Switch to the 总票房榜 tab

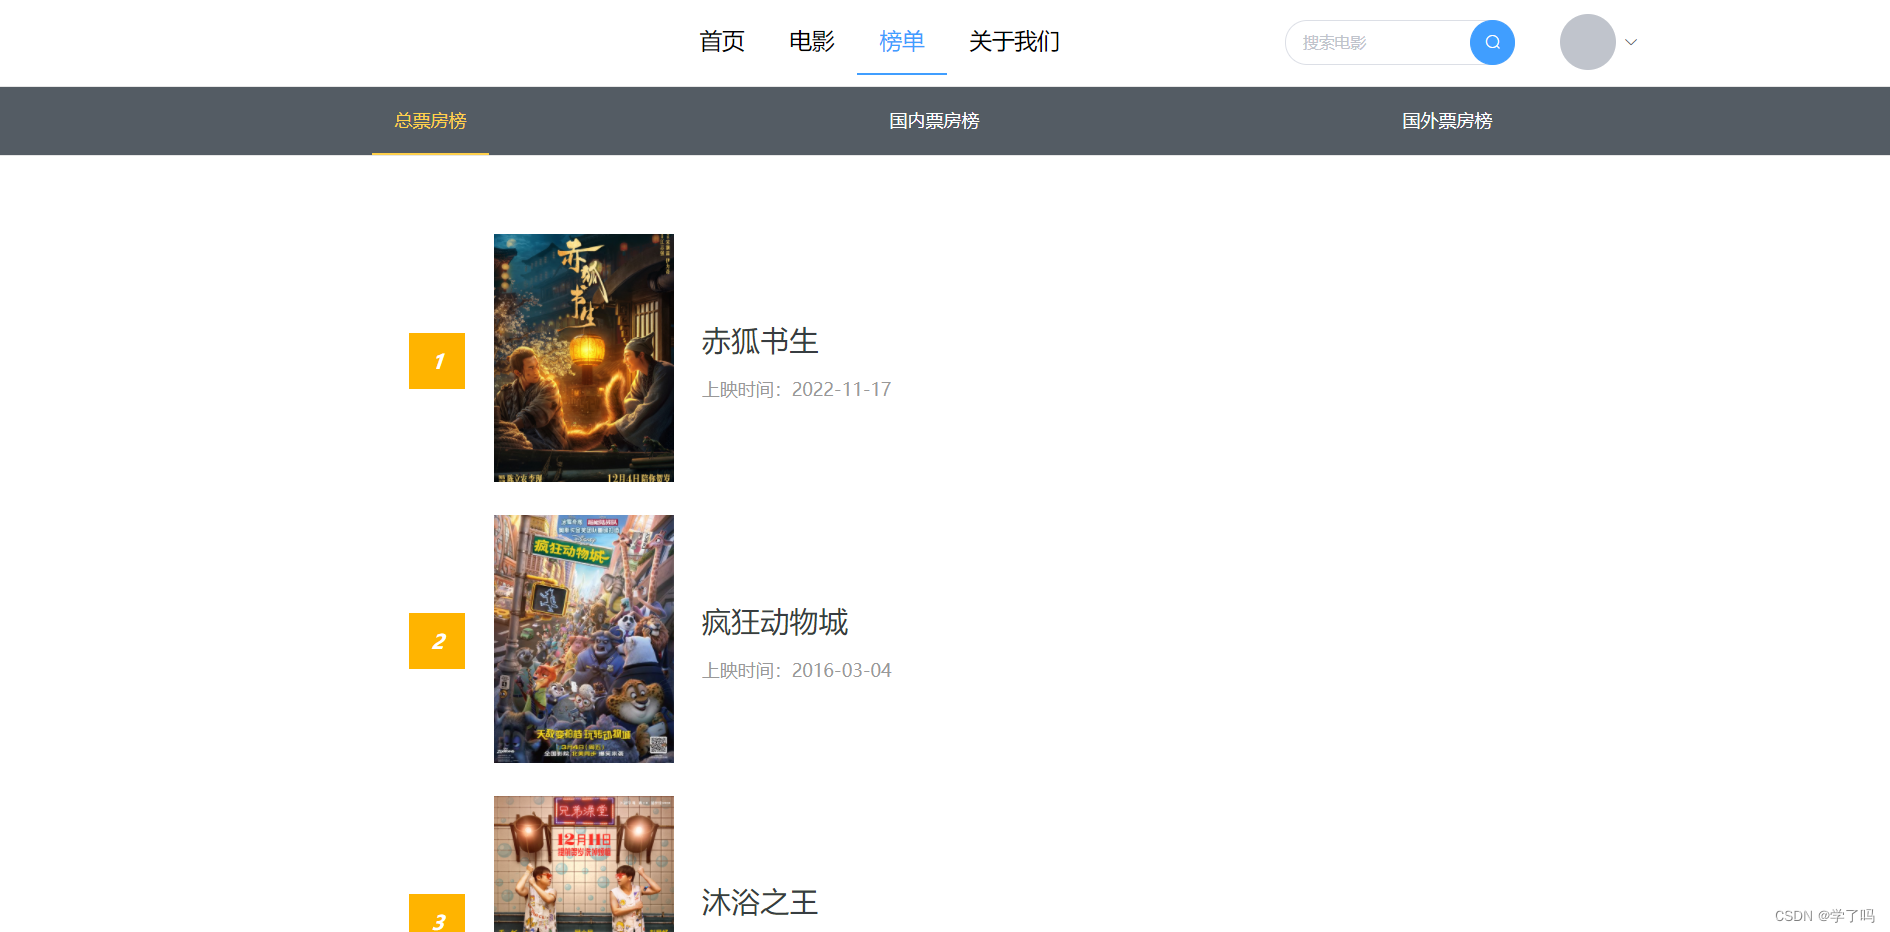[x=430, y=121]
